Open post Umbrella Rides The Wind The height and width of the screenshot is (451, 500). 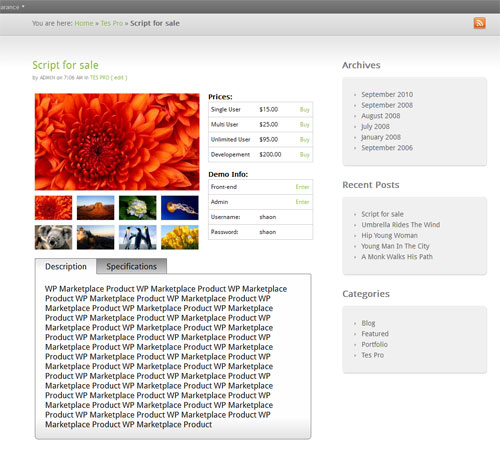point(401,225)
